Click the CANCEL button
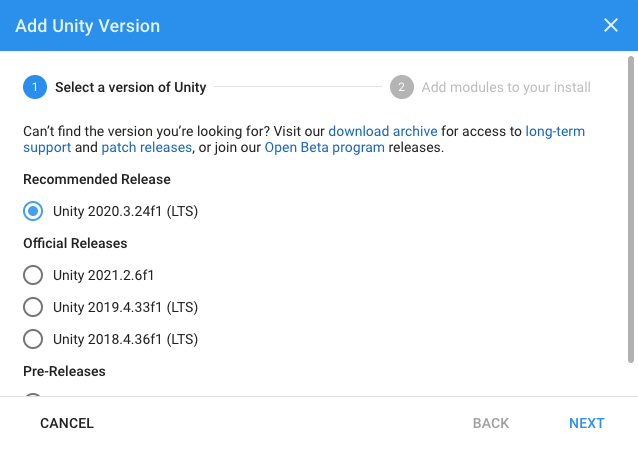638x457 pixels. (x=67, y=423)
